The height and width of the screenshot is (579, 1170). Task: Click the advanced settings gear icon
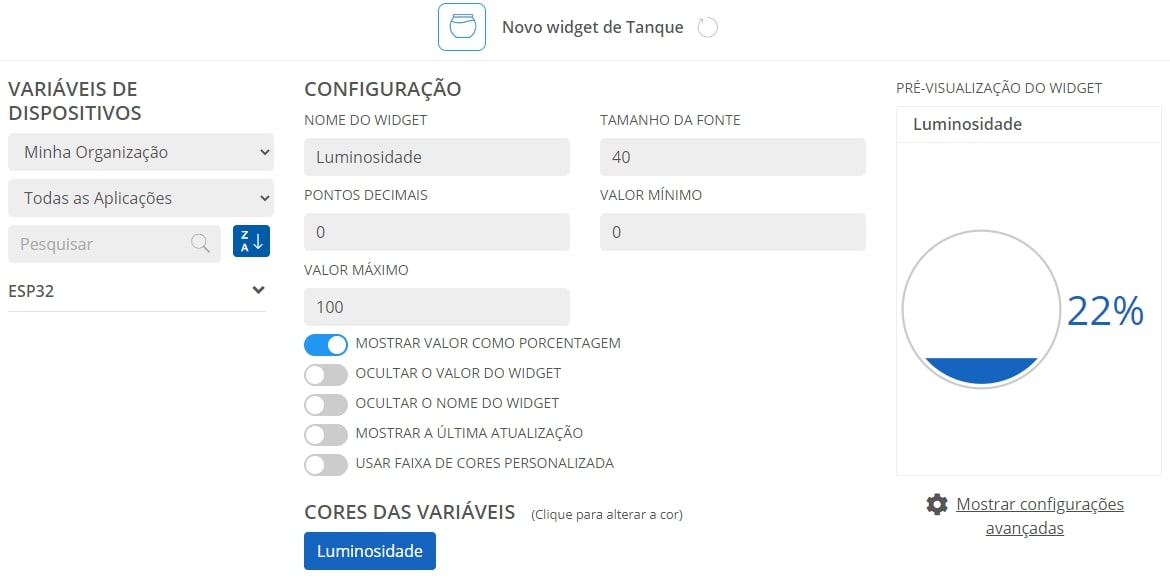click(x=936, y=504)
